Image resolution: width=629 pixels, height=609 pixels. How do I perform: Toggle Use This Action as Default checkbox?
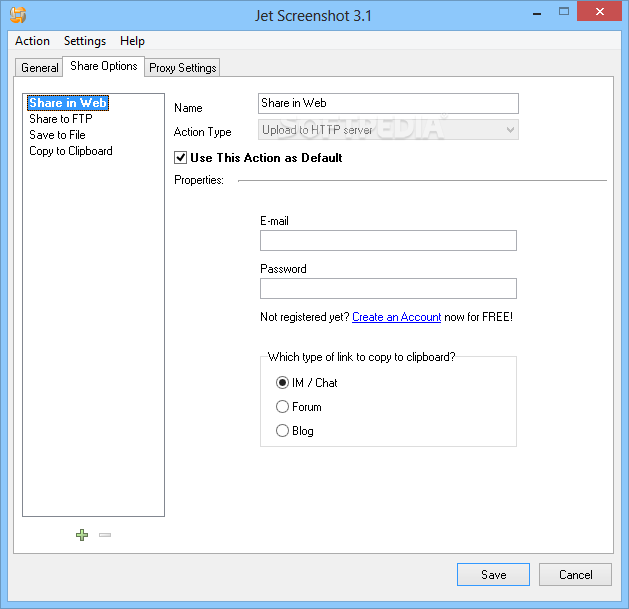pos(181,158)
